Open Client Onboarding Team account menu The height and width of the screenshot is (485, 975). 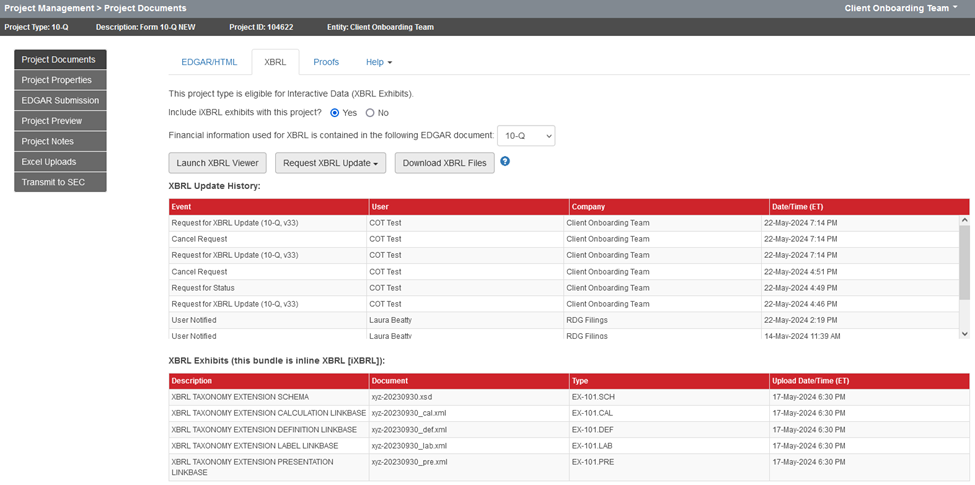[901, 8]
